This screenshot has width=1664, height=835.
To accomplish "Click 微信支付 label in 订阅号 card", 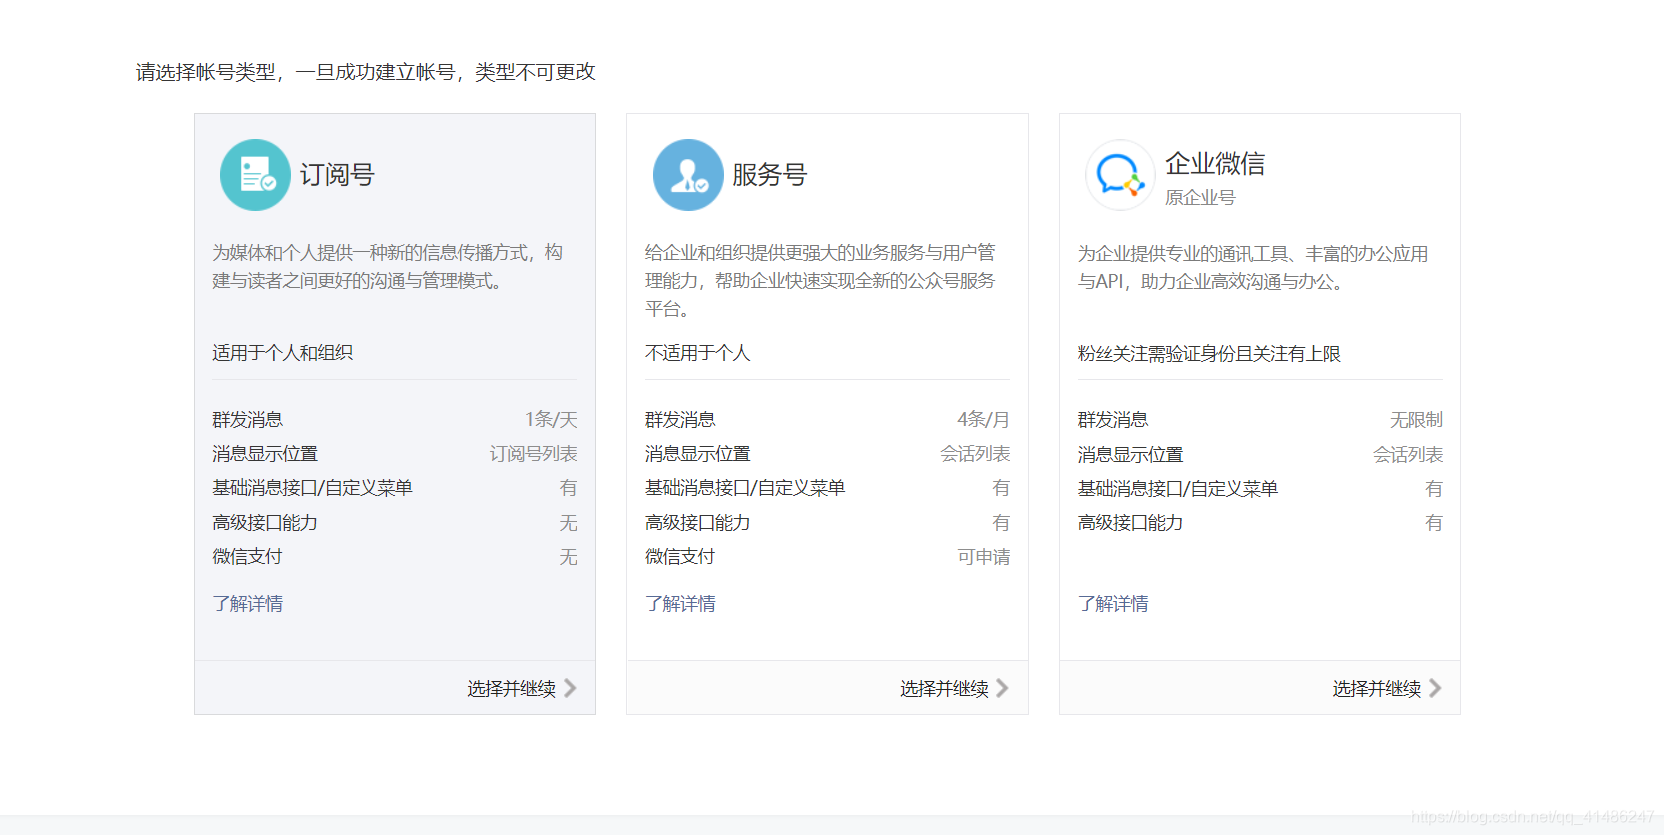I will tap(247, 557).
